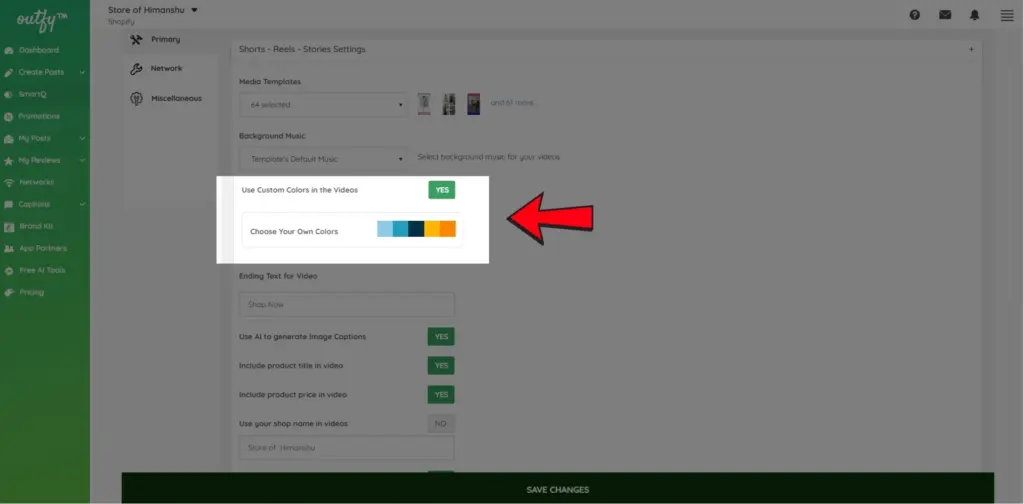Open the Media Templates dropdown
The width and height of the screenshot is (1024, 504).
pos(323,104)
